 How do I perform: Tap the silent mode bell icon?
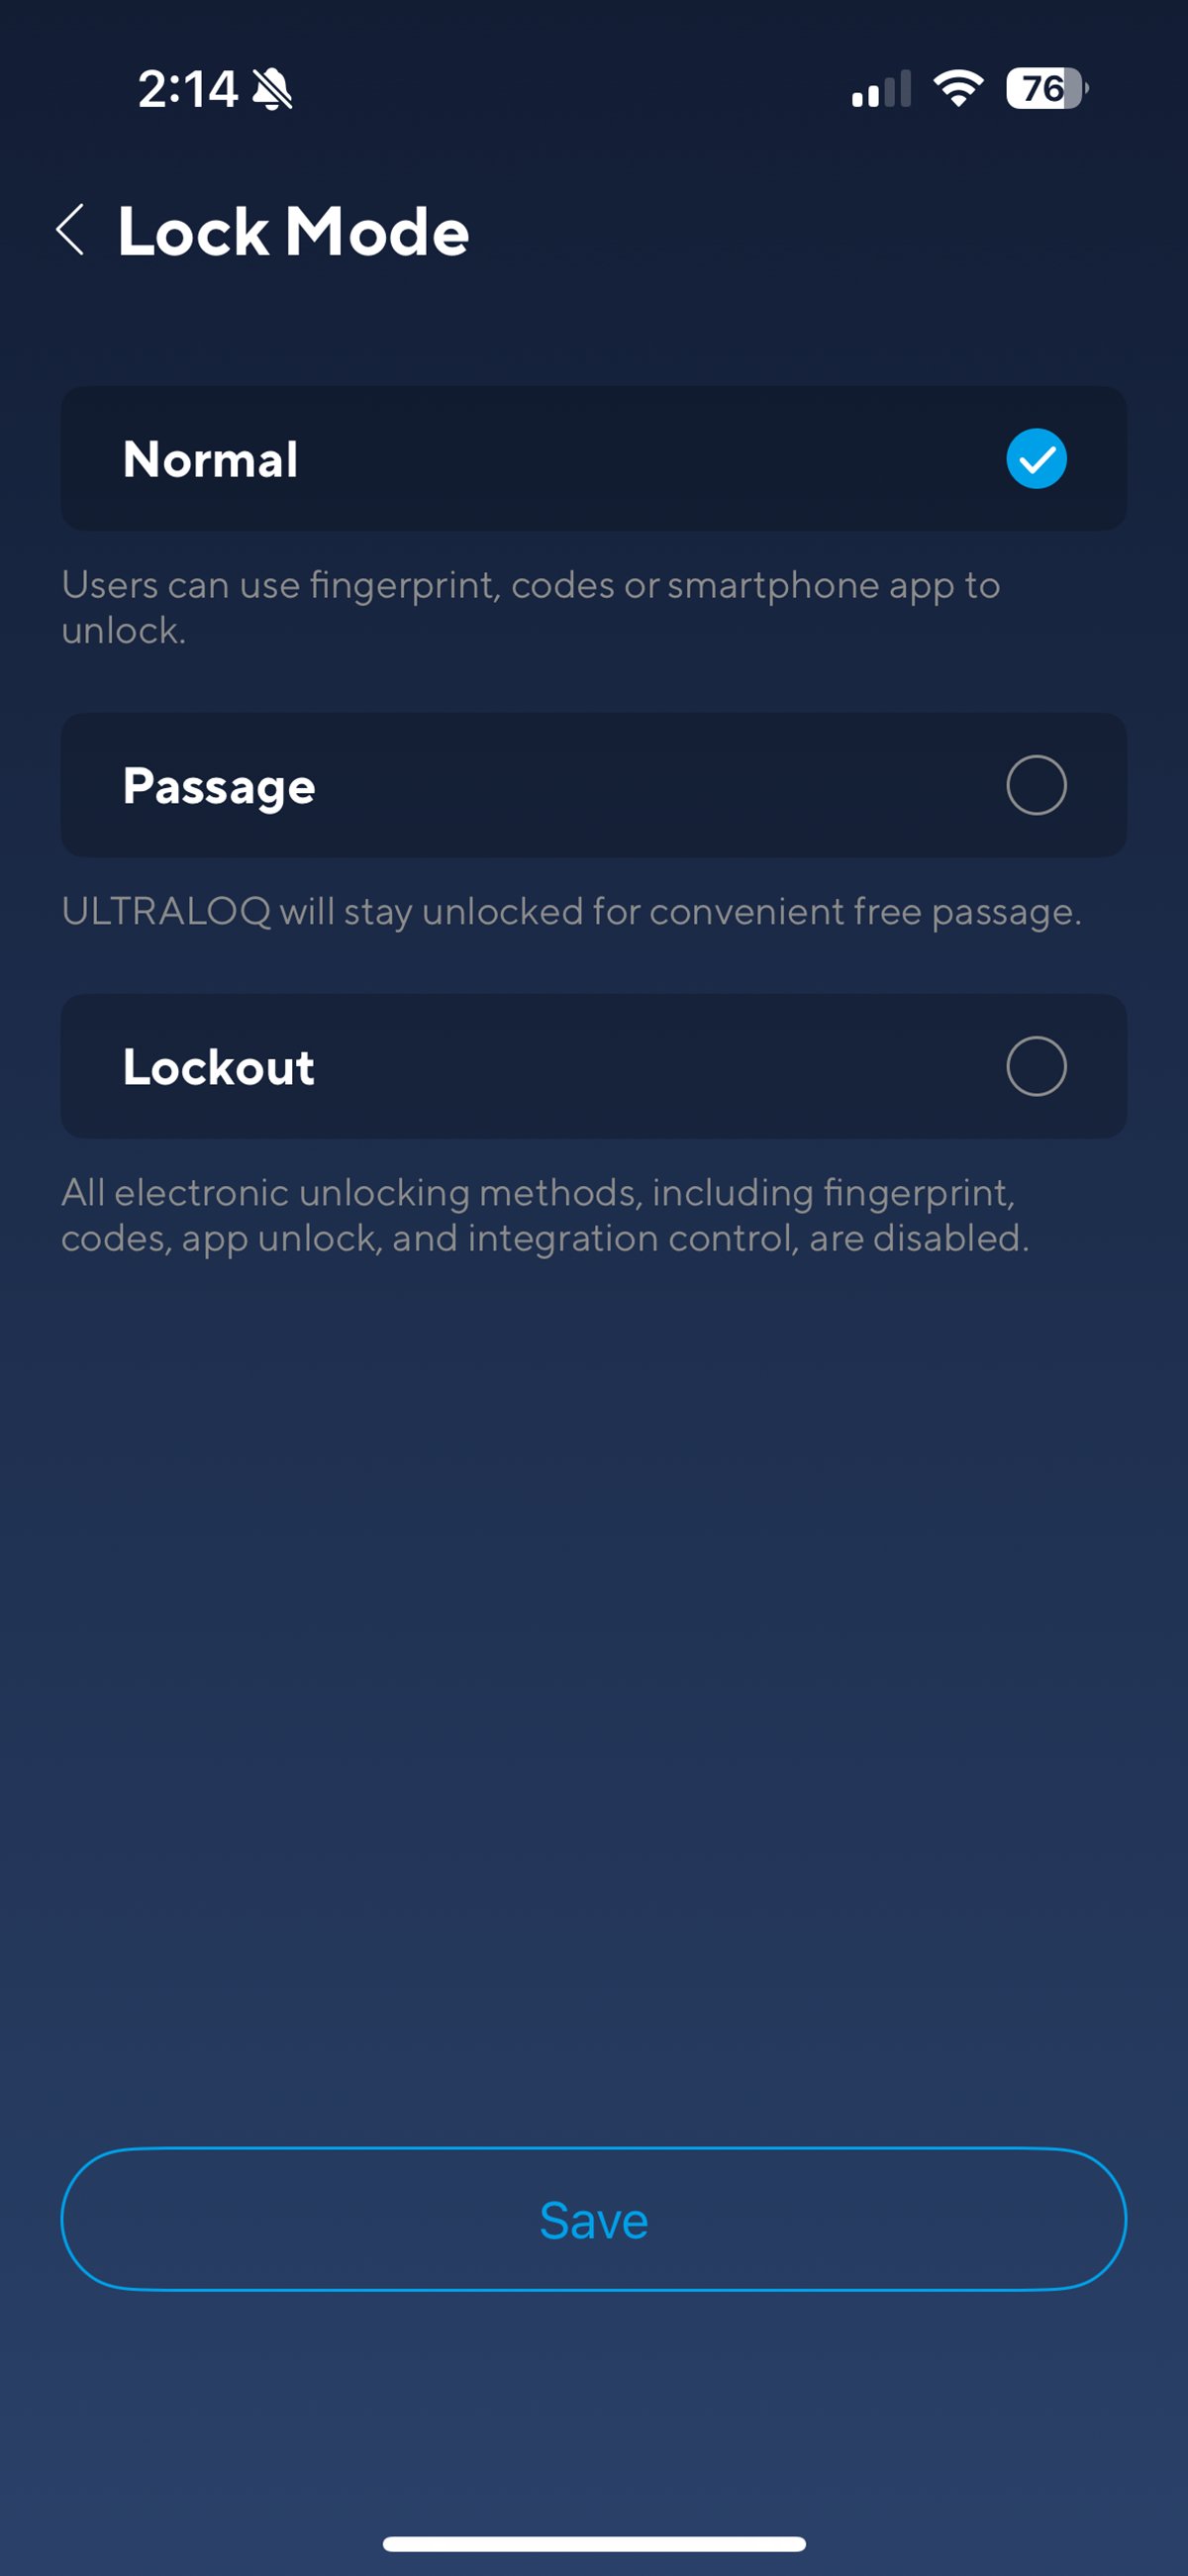click(272, 90)
